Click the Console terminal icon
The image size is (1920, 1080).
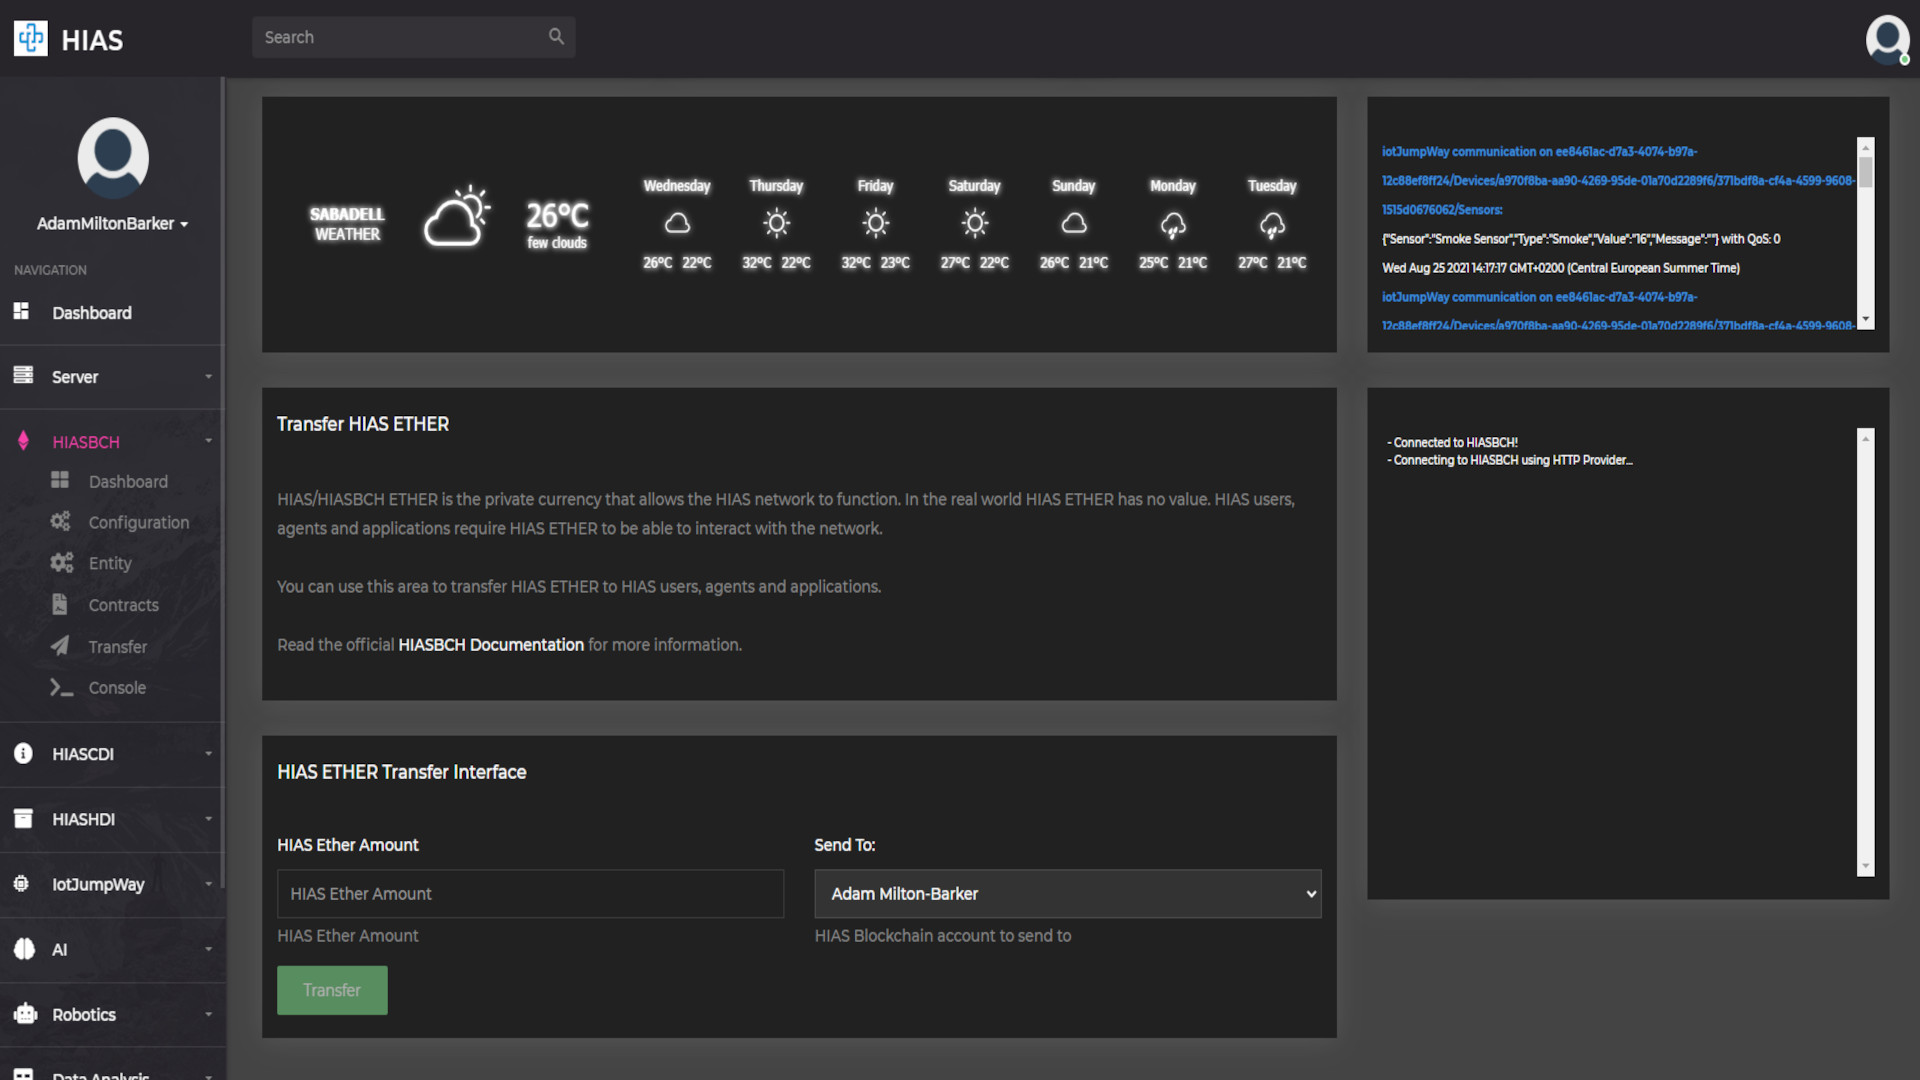point(61,688)
